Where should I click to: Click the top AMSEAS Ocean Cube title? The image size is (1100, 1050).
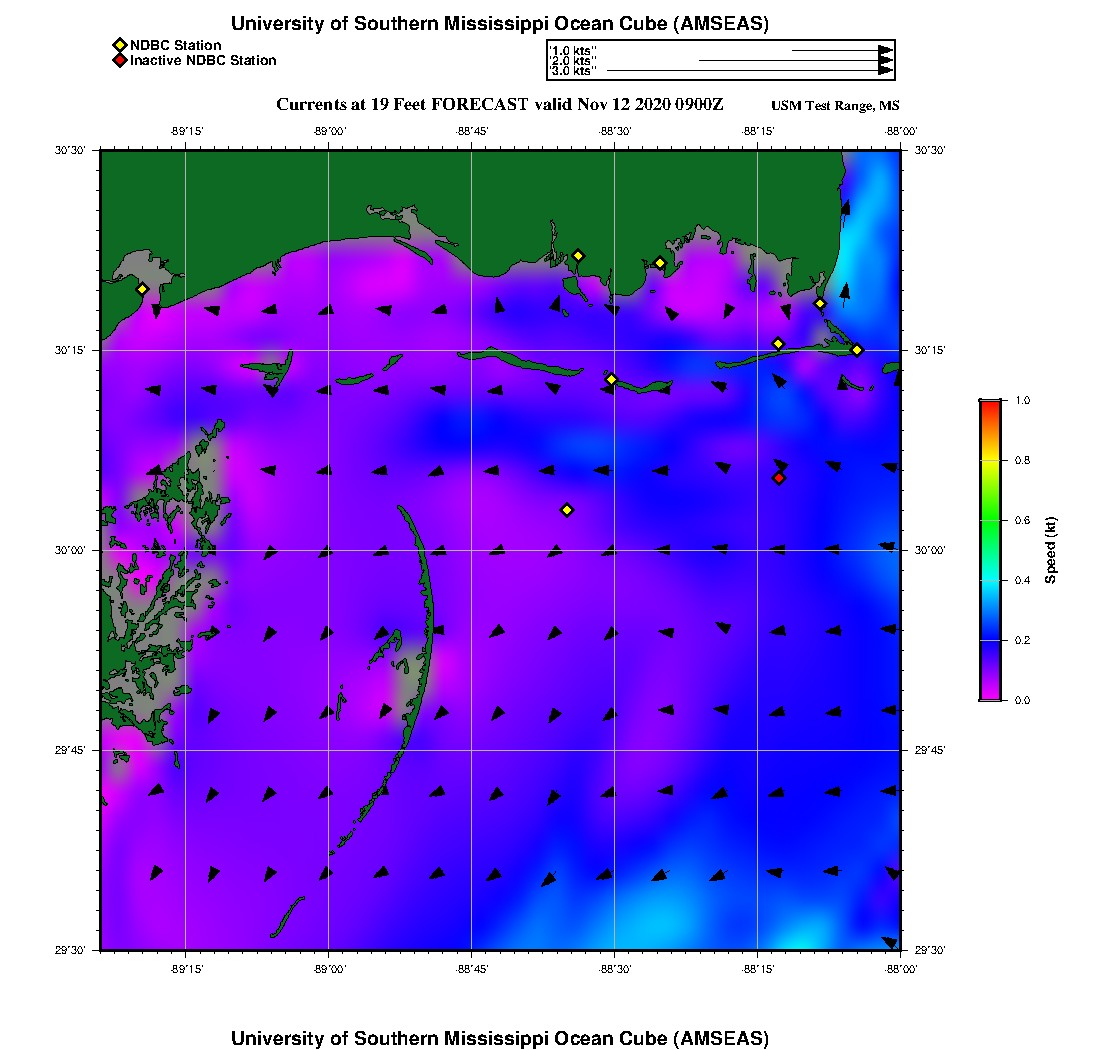[499, 24]
